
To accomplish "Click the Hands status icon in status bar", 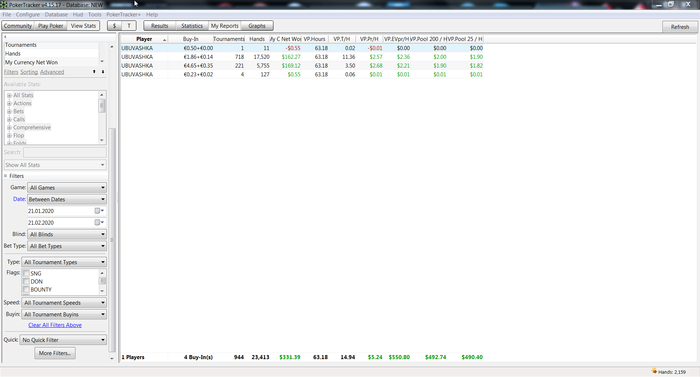I will (654, 371).
